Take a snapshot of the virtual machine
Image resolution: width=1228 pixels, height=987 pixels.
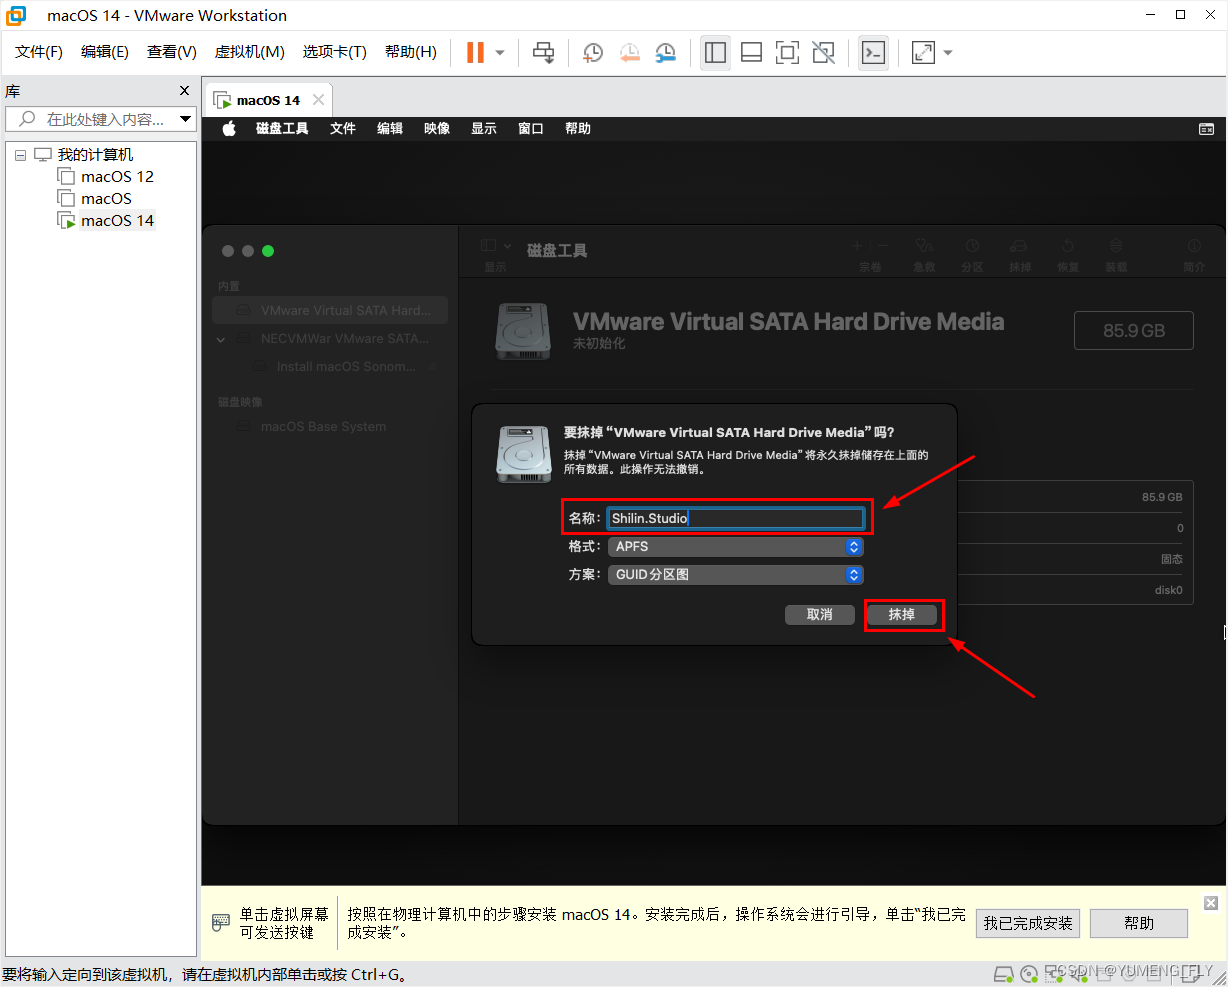[x=592, y=52]
